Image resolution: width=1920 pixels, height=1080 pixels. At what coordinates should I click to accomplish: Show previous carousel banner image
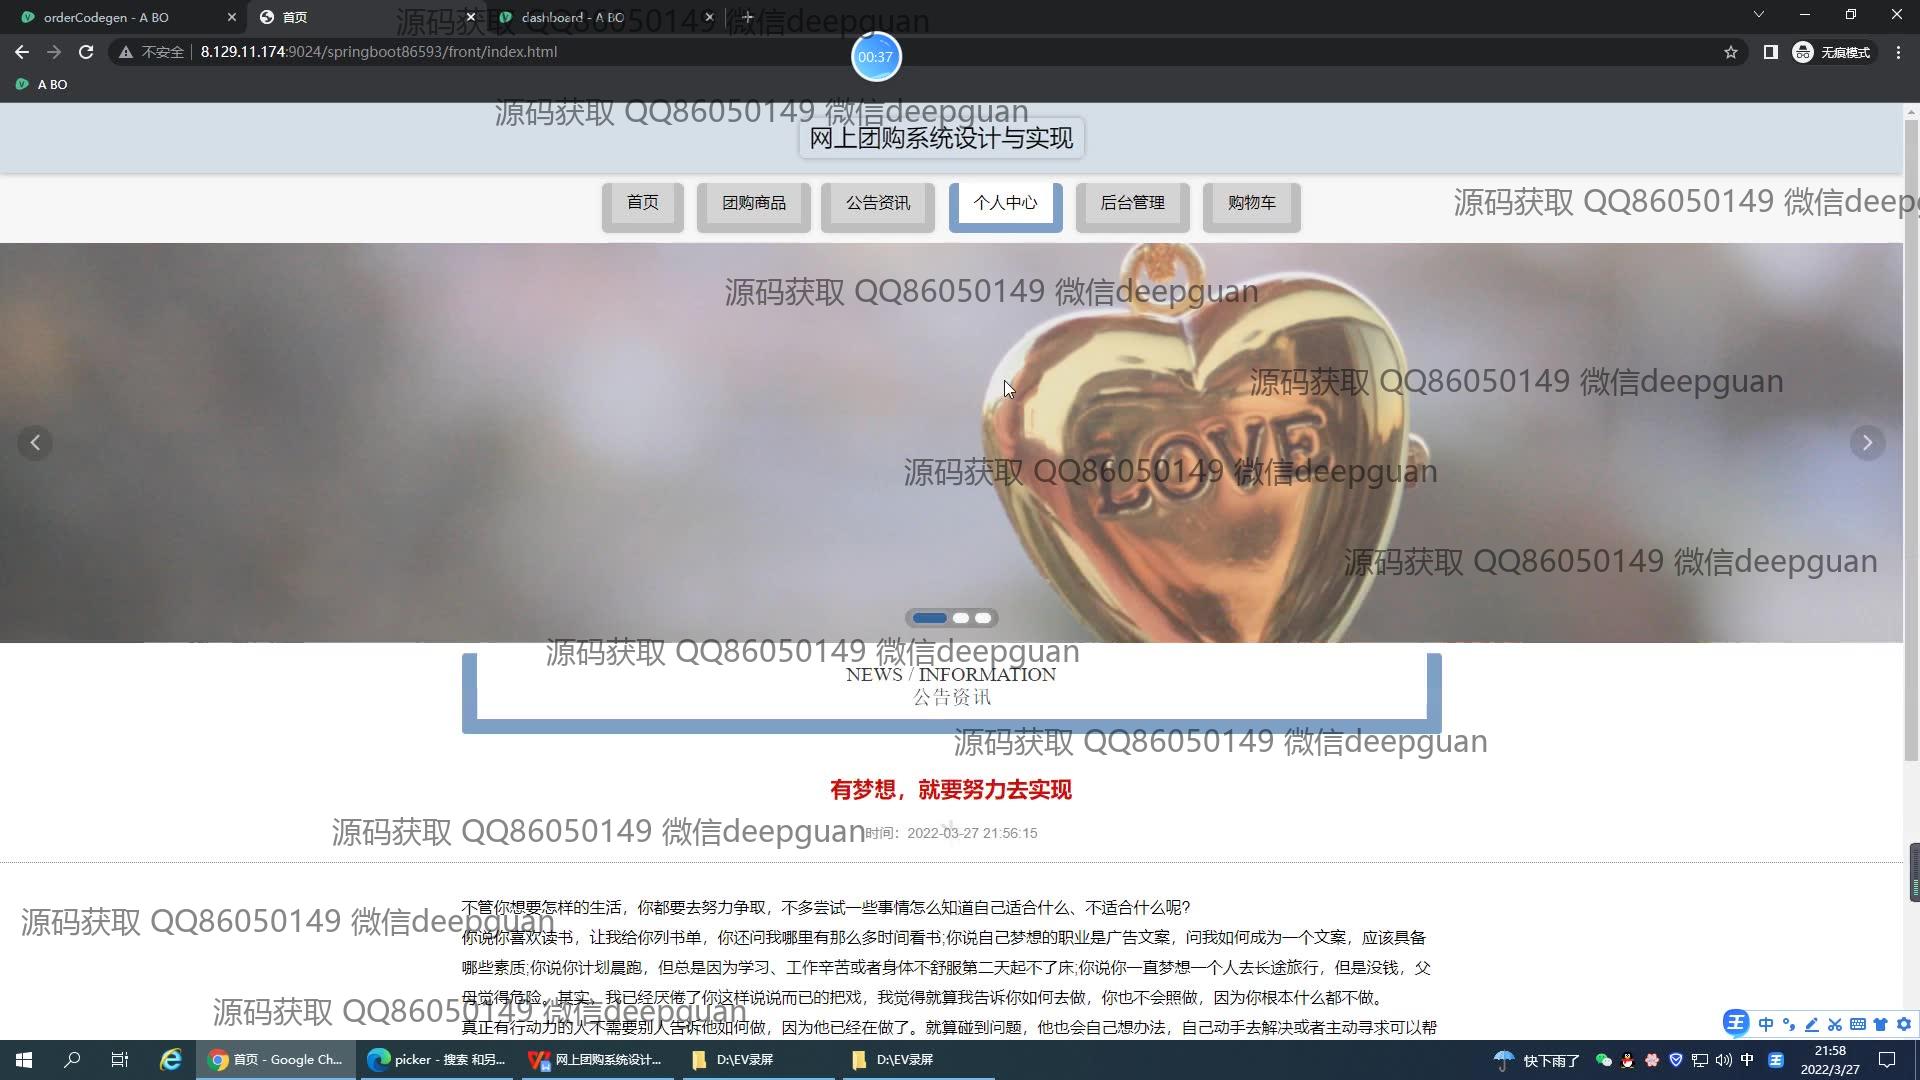coord(35,442)
